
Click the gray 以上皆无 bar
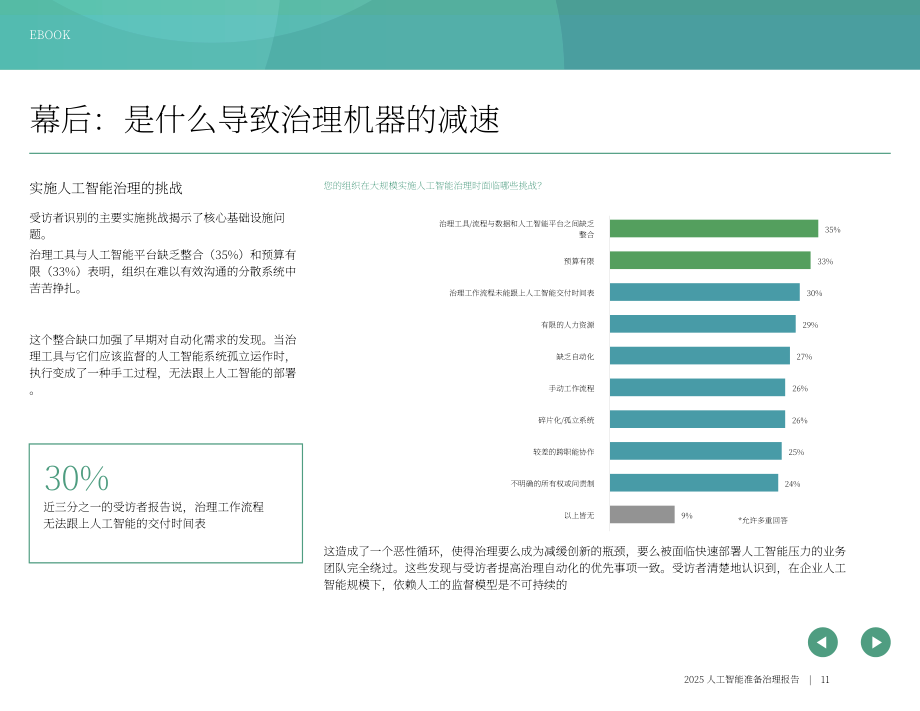click(642, 514)
